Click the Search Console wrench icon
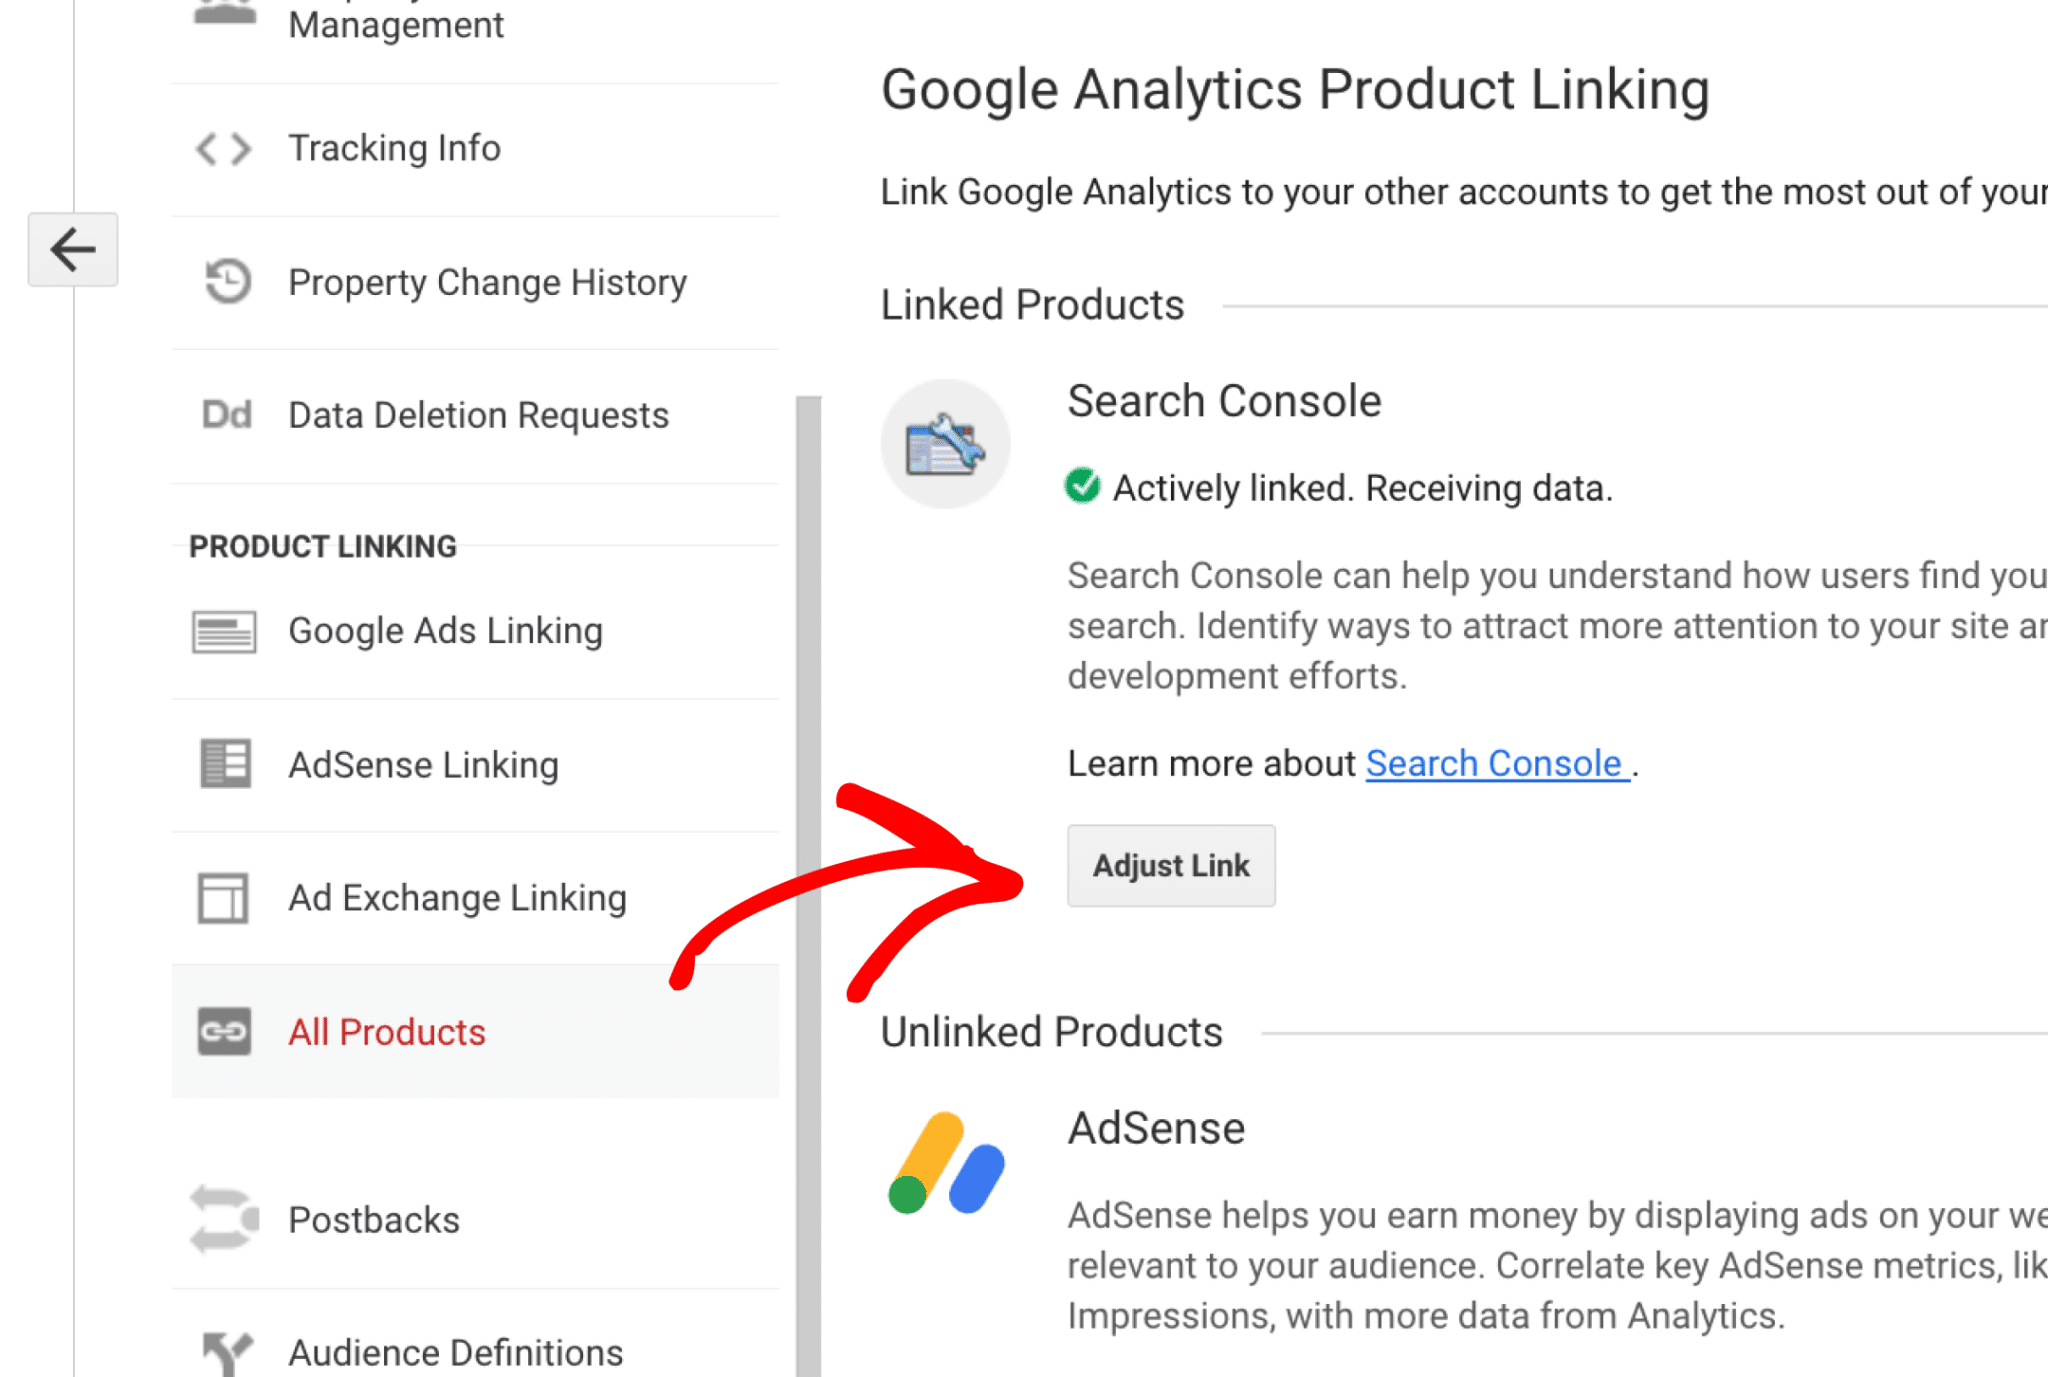 tap(945, 444)
